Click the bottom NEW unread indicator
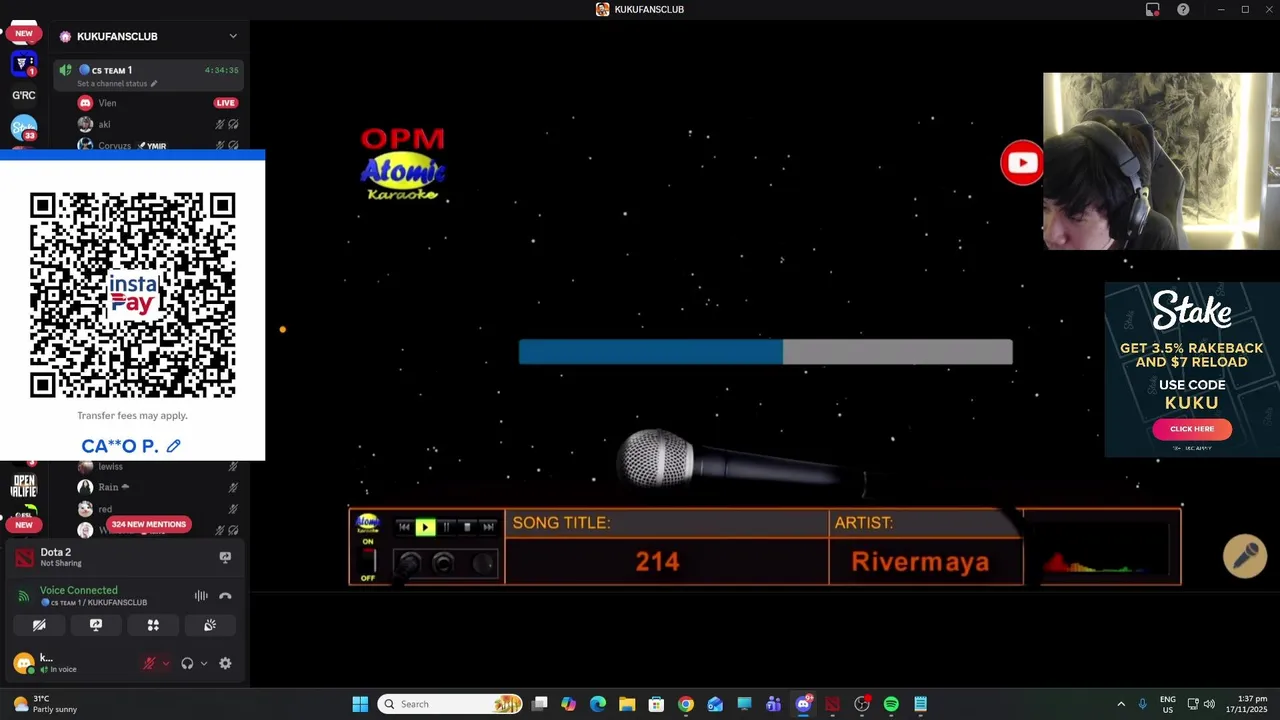The image size is (1280, 720). [24, 524]
